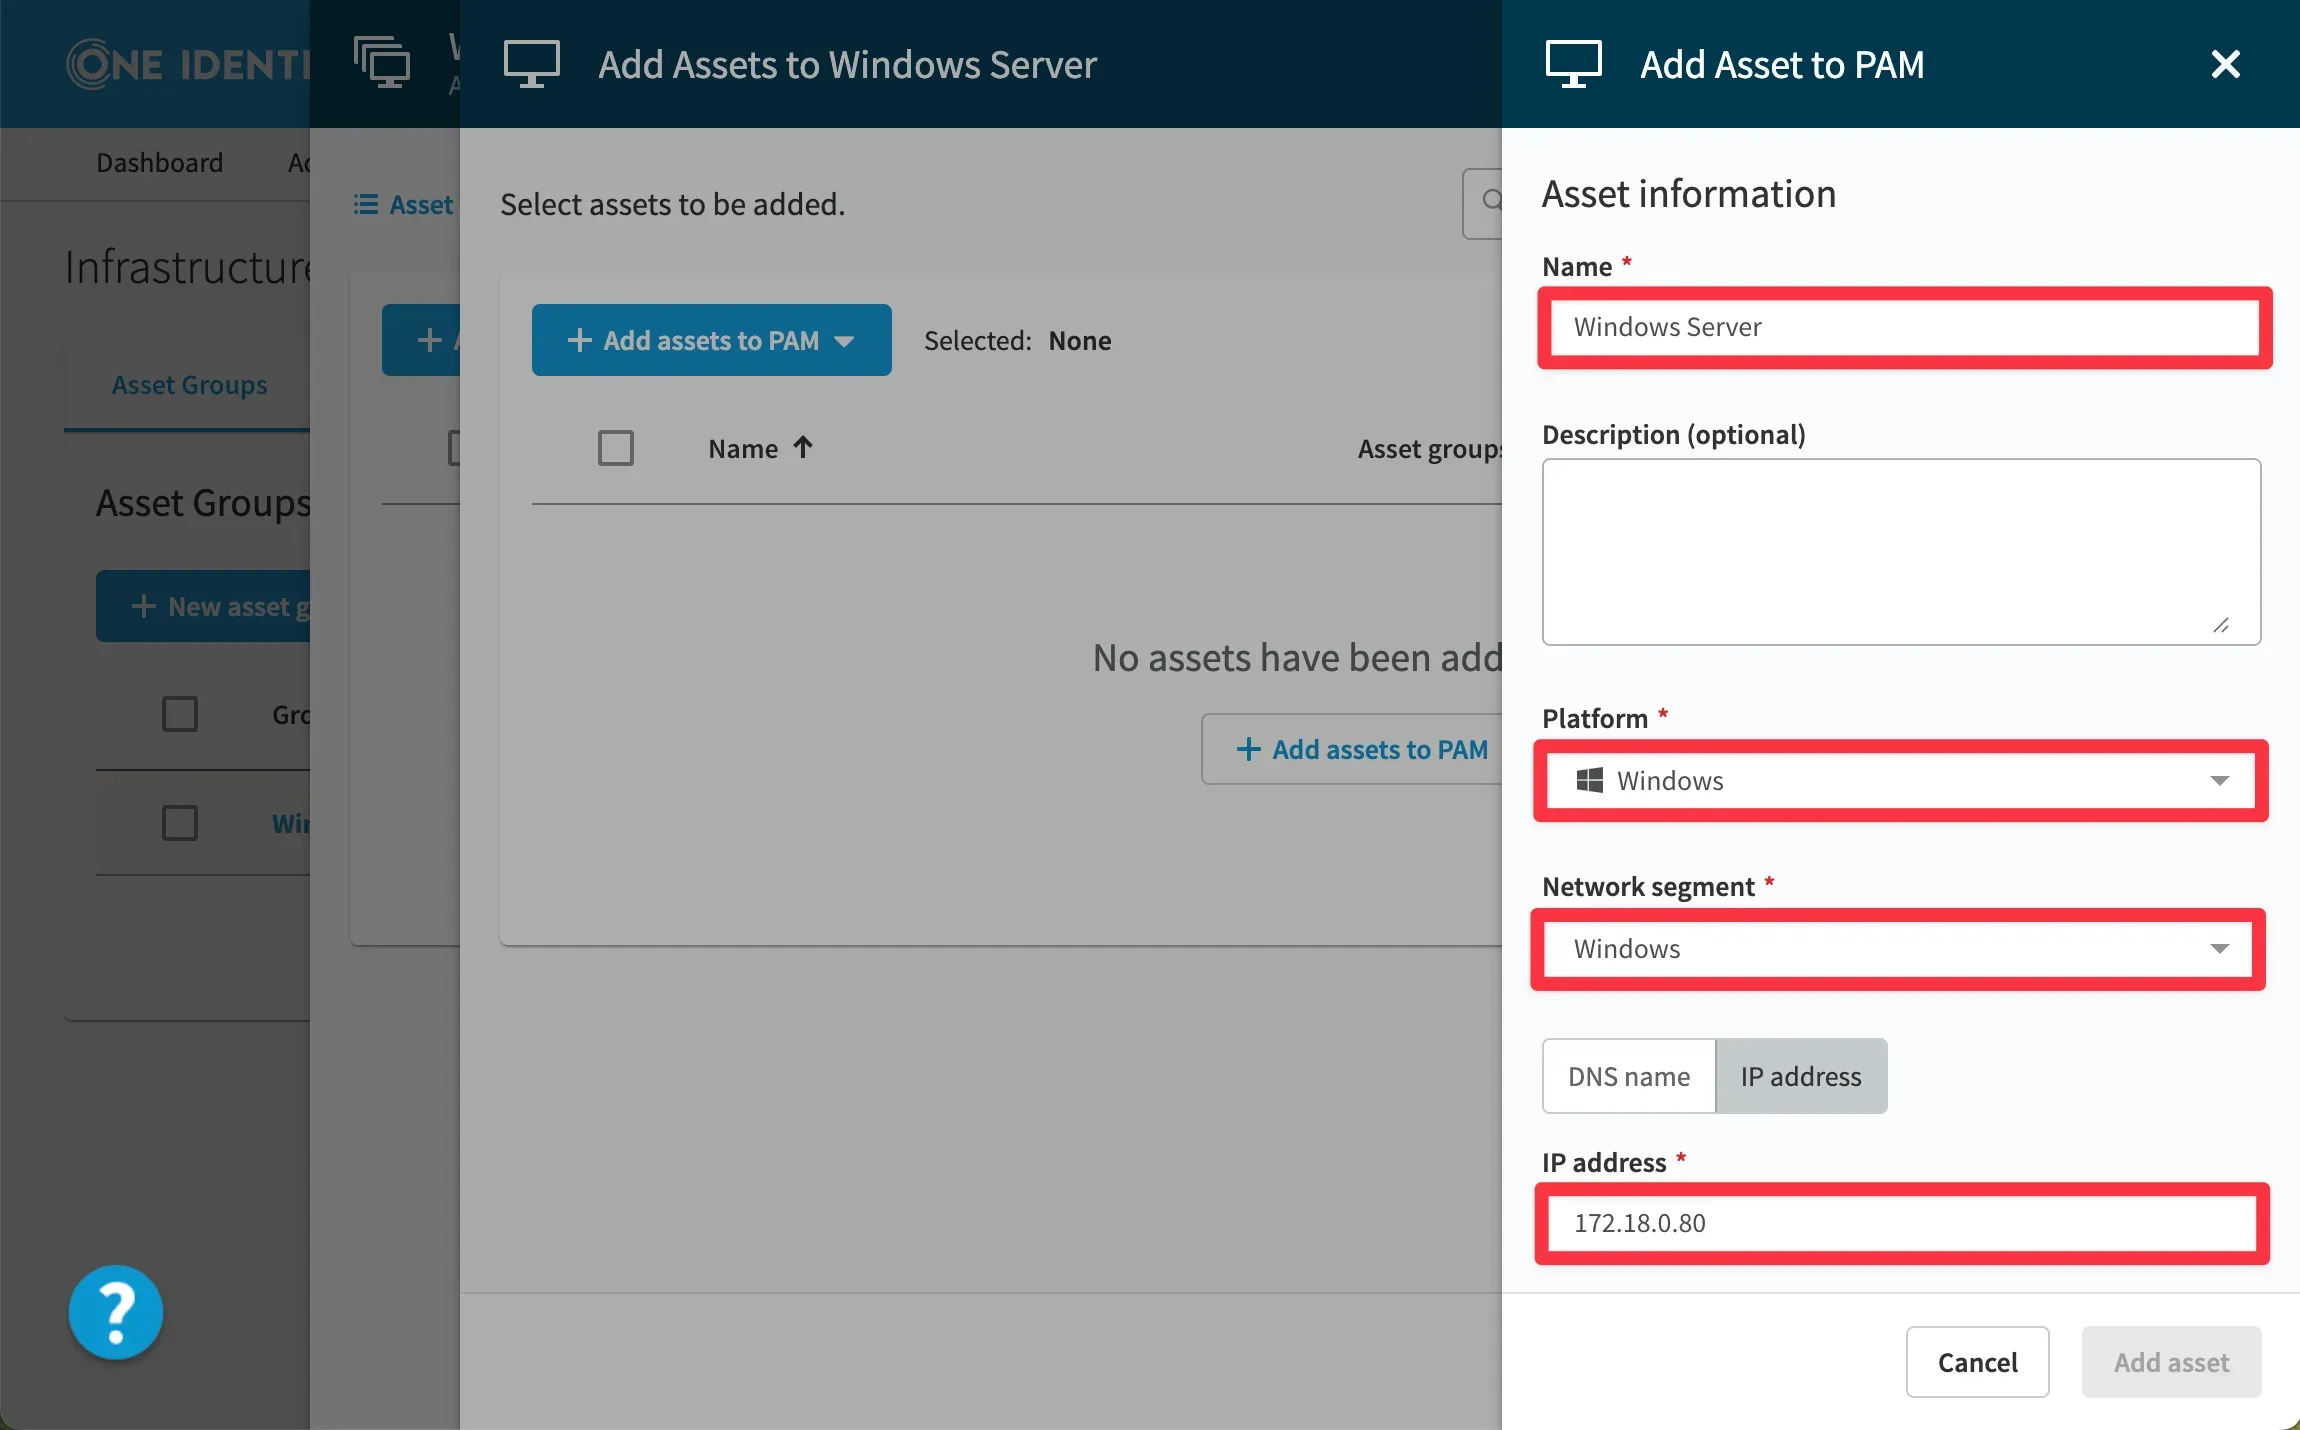Click into the Description text area
Screen dimensions: 2300x1430
click(1900, 551)
